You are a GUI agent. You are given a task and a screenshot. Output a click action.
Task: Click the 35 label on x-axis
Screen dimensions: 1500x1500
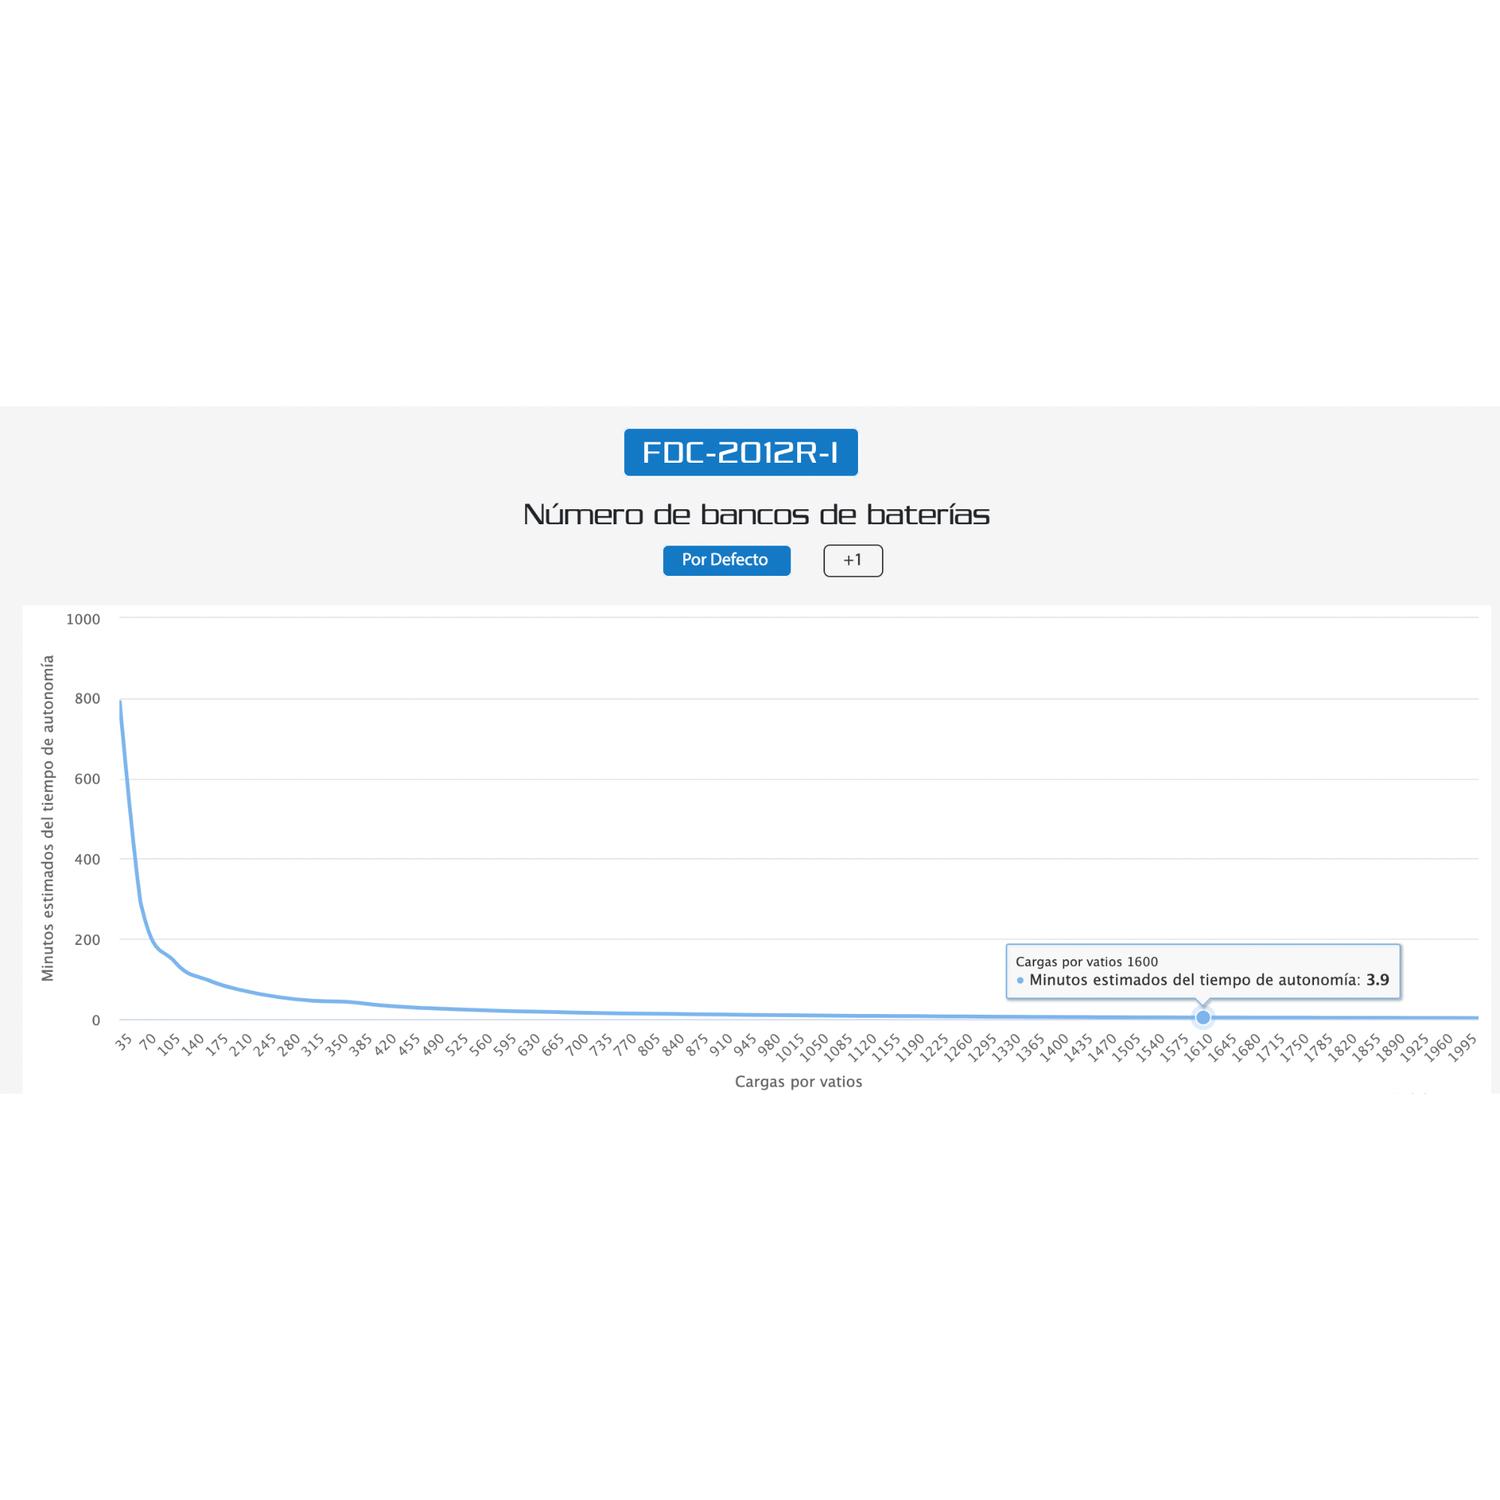124,1042
